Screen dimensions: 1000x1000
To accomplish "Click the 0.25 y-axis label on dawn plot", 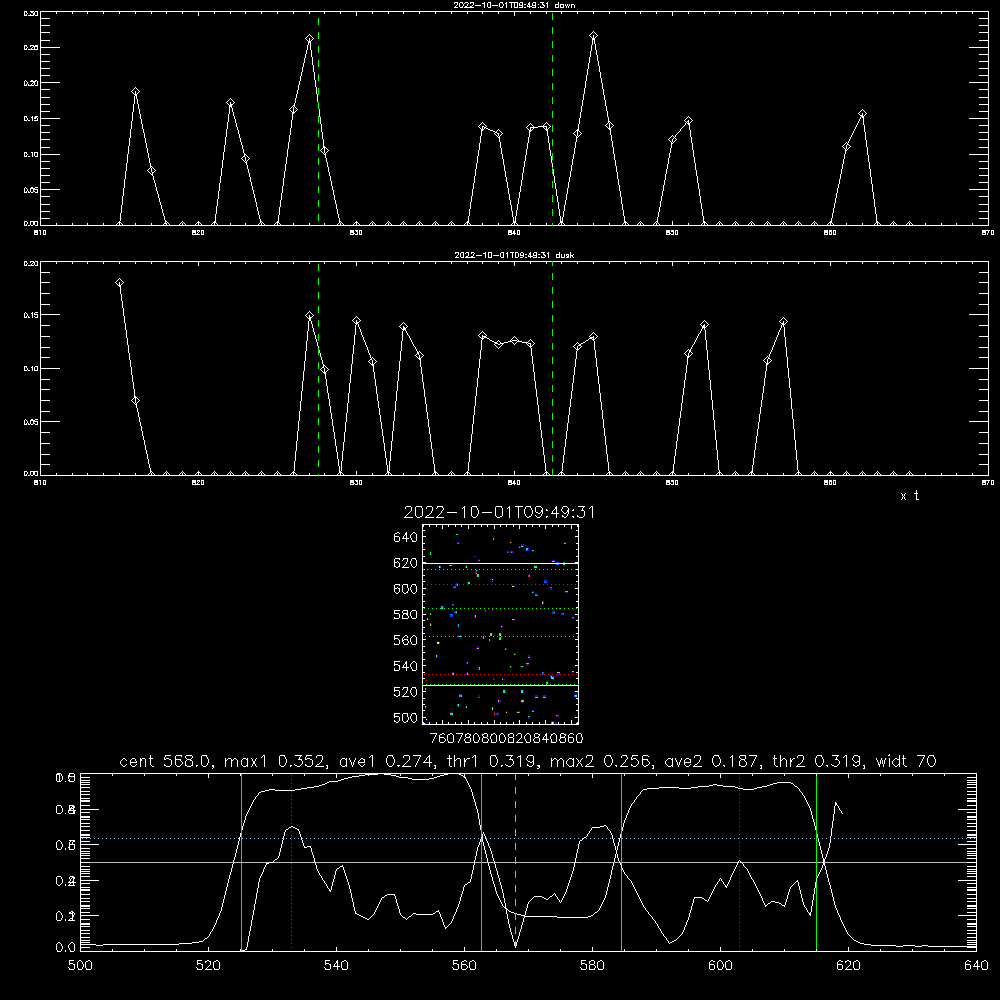I will pos(31,48).
